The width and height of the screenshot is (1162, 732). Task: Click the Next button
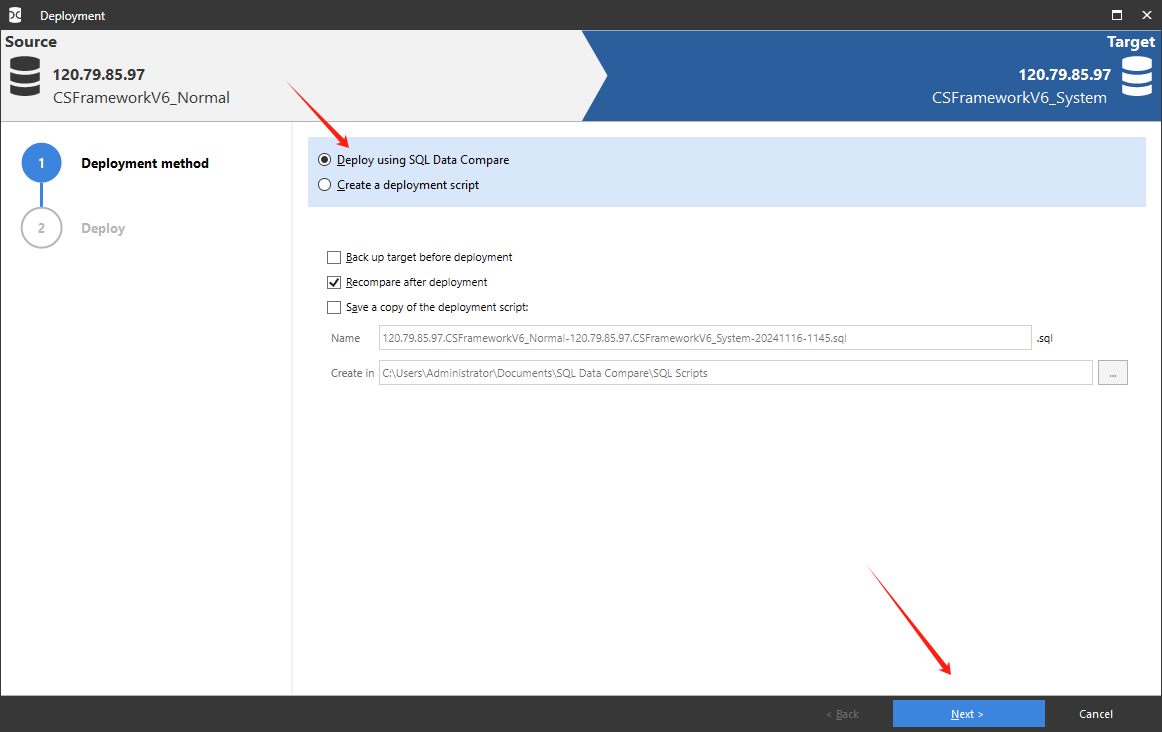(x=969, y=713)
